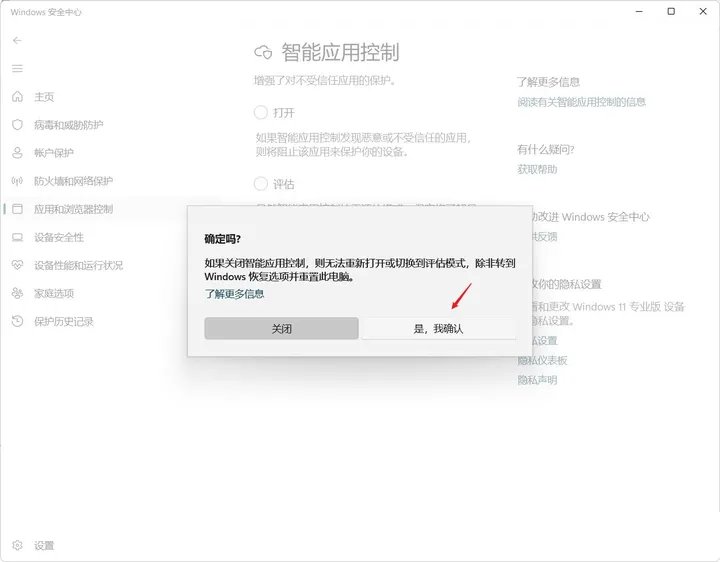
Task: Select the Account protection (帐户保护) icon
Action: pyautogui.click(x=17, y=153)
